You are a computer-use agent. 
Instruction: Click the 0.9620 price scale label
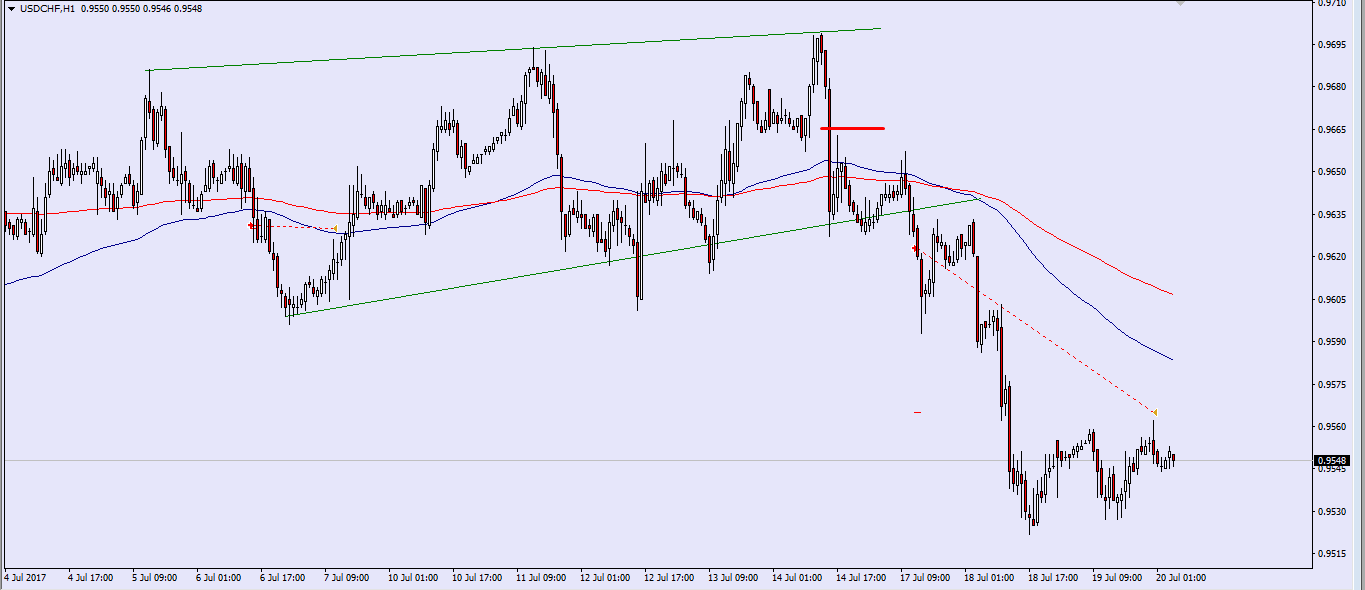1332,257
